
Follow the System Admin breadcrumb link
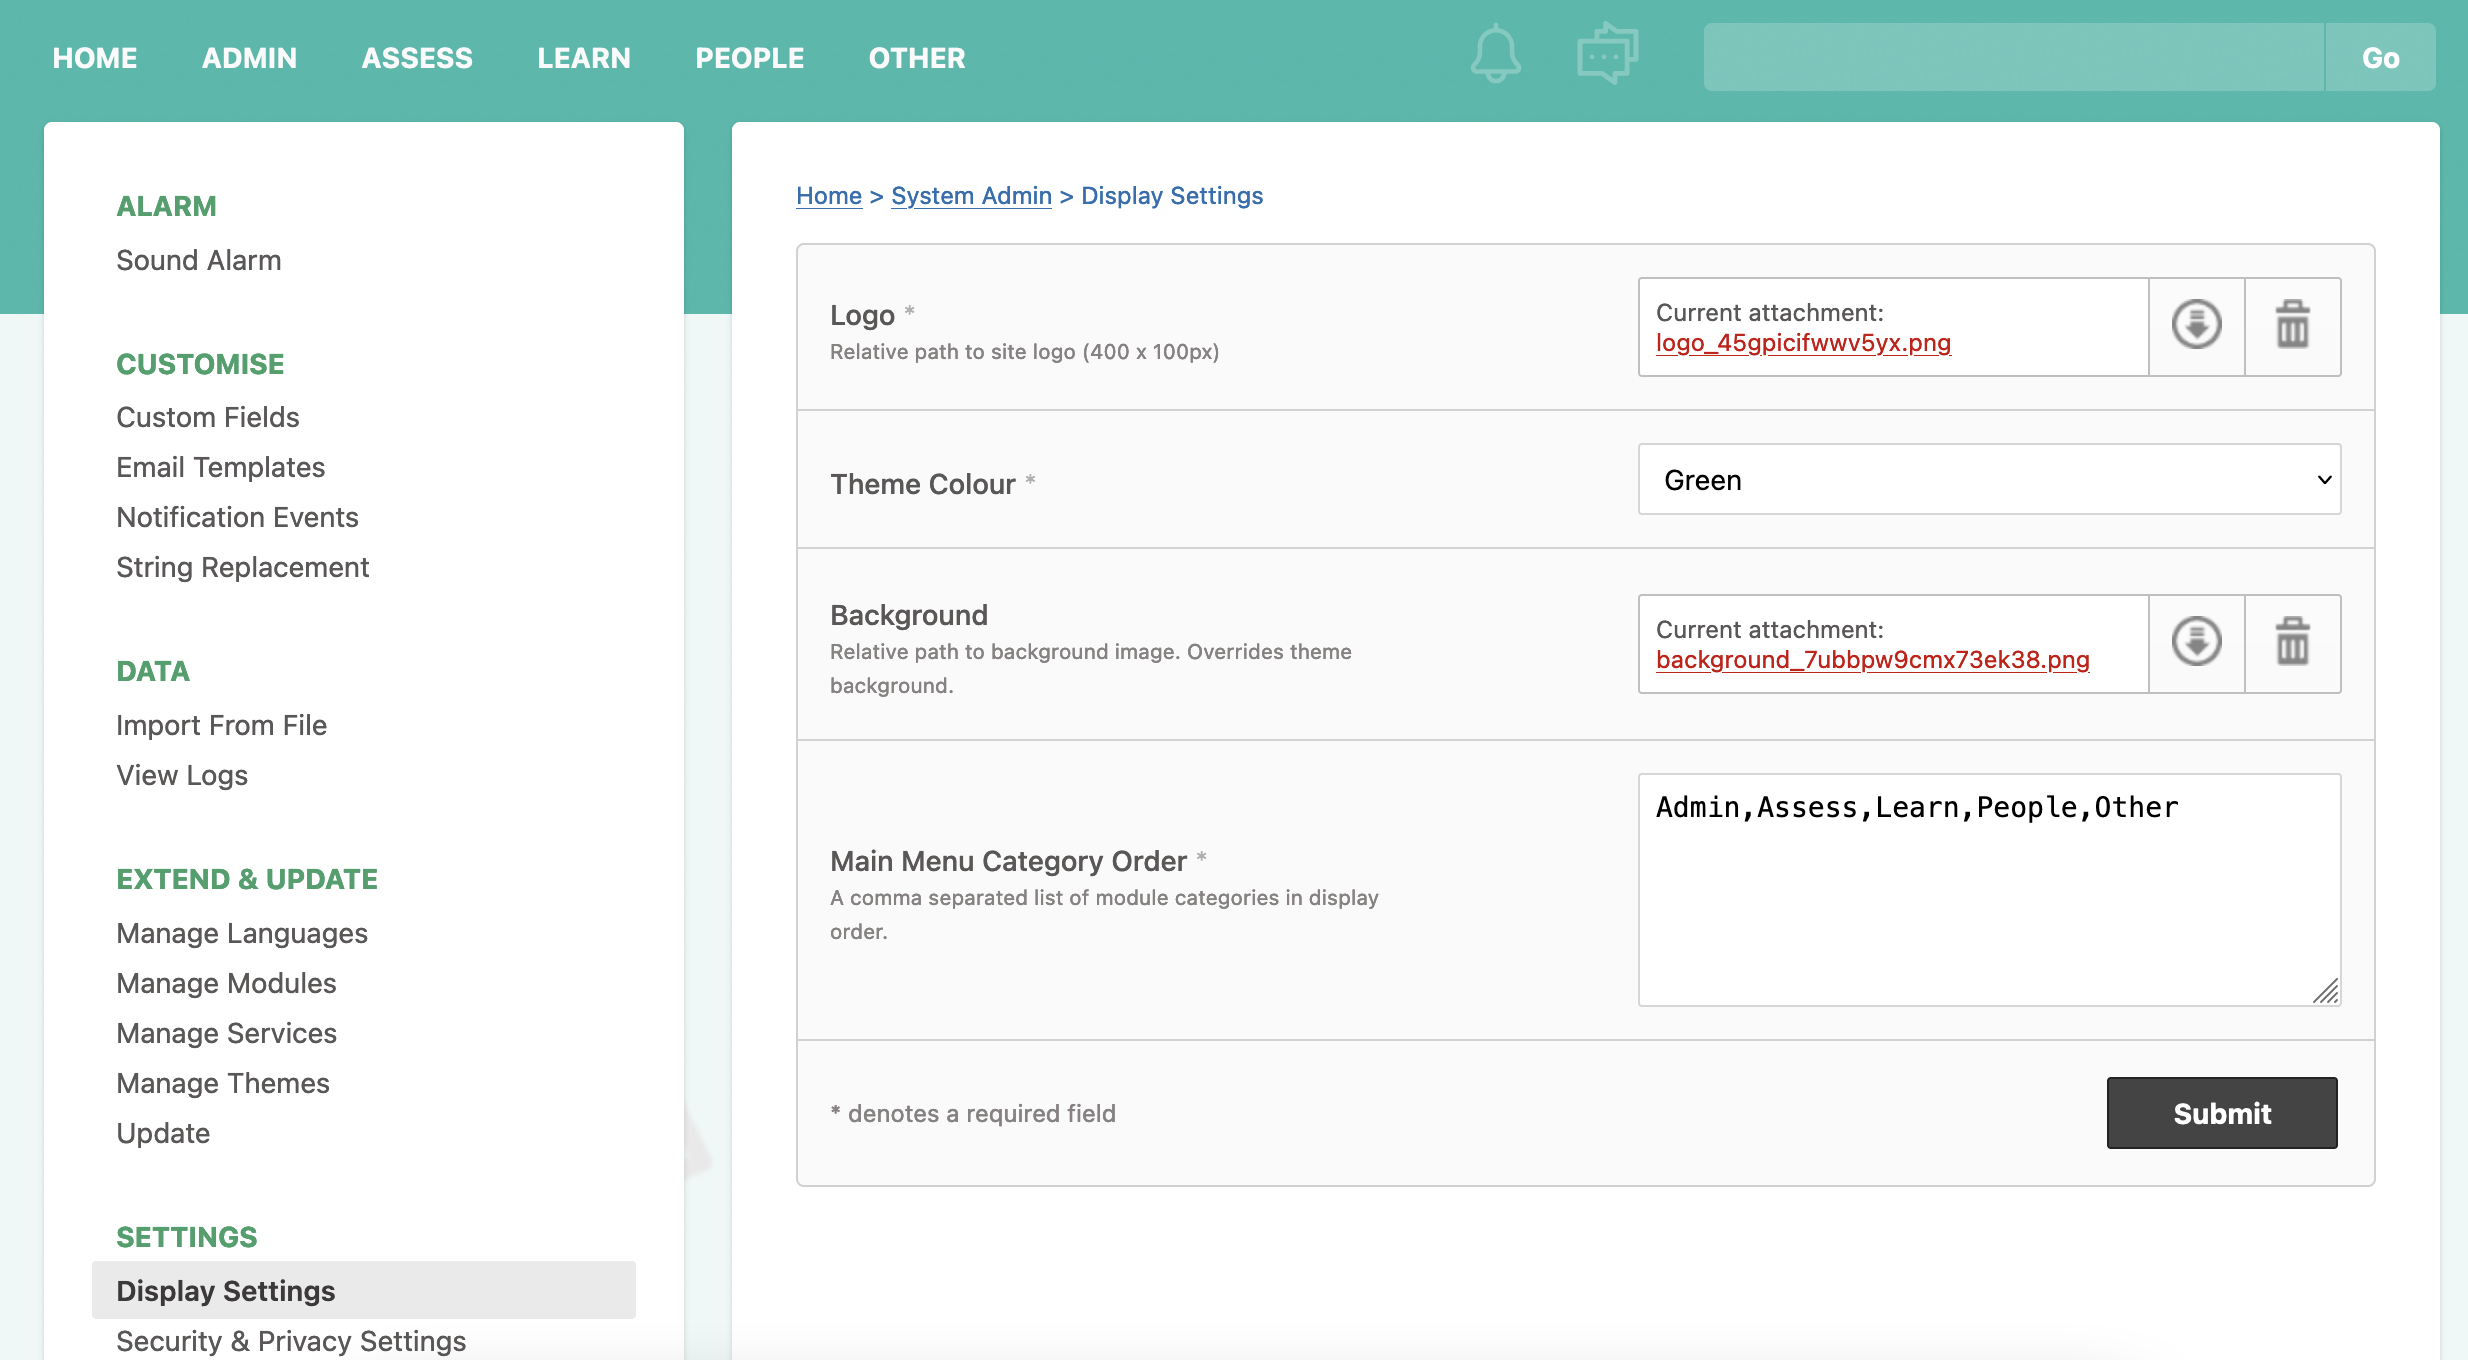point(971,196)
